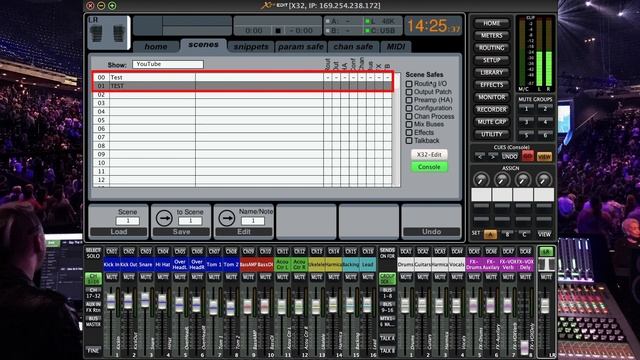
Task: Enable Talkback scene safe checkbox
Action: [409, 140]
